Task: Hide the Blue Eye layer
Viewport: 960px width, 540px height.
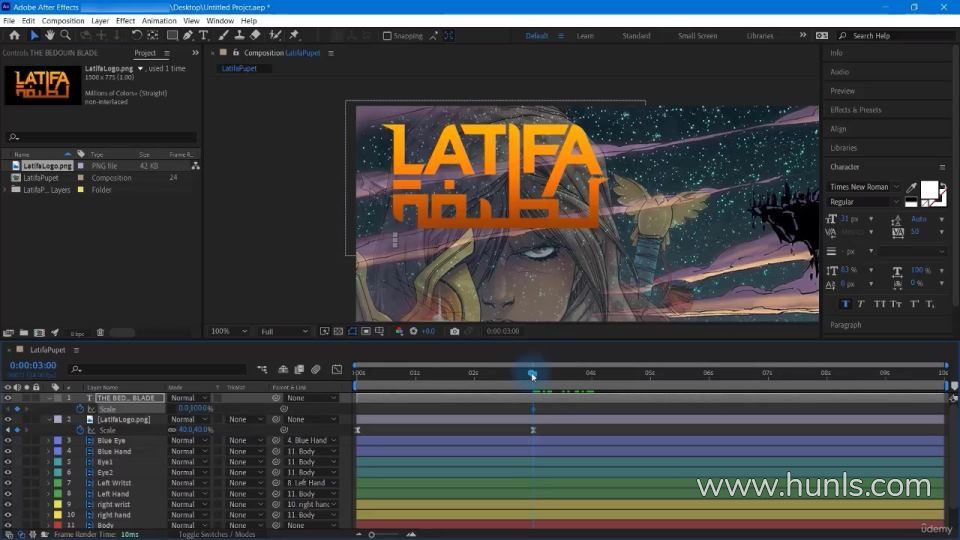Action: 8,441
